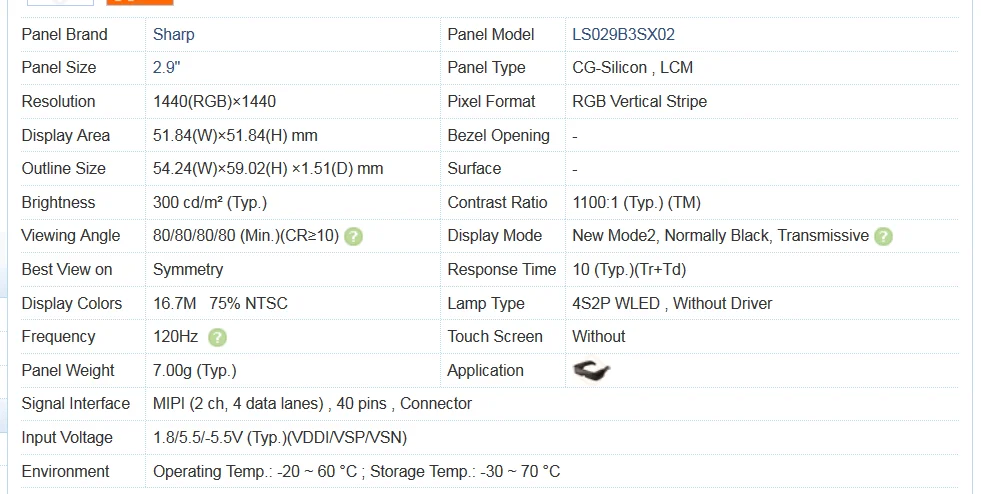Click the Contrast Ratio label
This screenshot has height=494, width=981.
tap(497, 203)
